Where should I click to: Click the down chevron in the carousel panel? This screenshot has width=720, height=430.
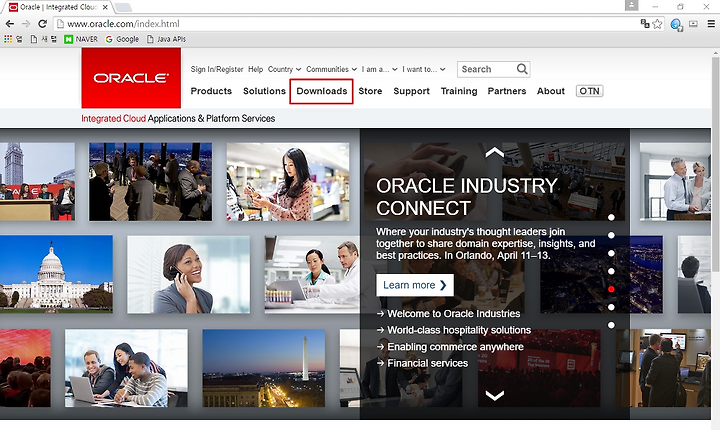[495, 395]
